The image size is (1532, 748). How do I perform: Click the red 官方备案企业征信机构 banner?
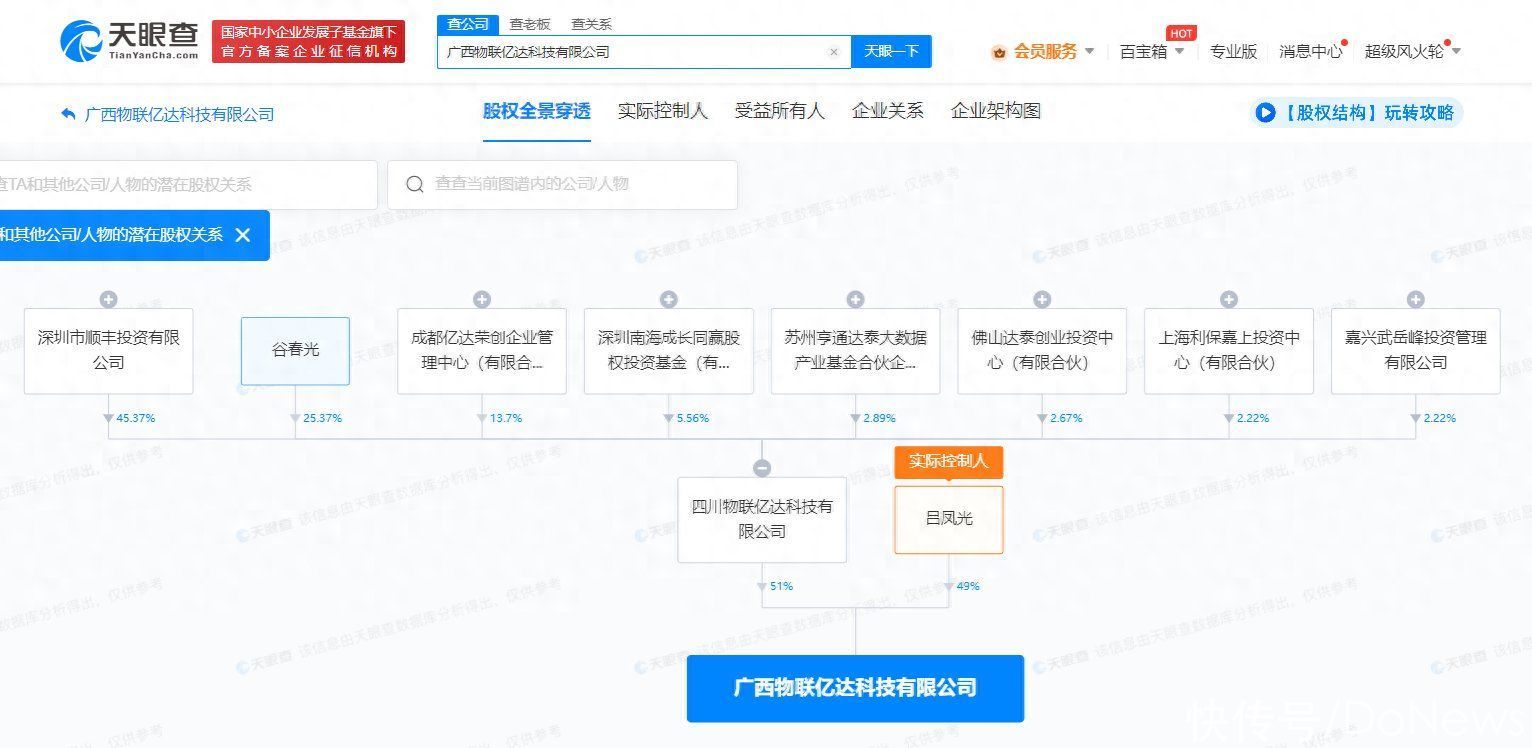(x=308, y=41)
